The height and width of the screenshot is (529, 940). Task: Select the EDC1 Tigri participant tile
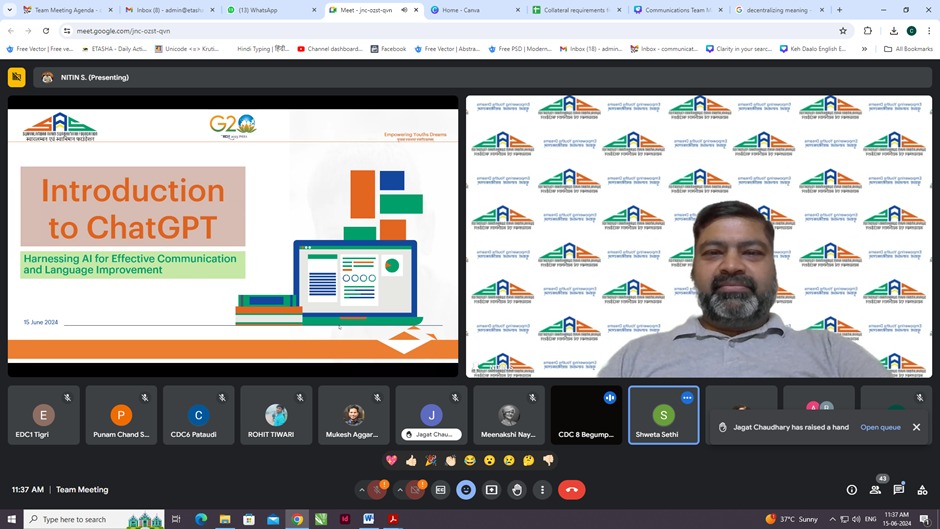[43, 415]
